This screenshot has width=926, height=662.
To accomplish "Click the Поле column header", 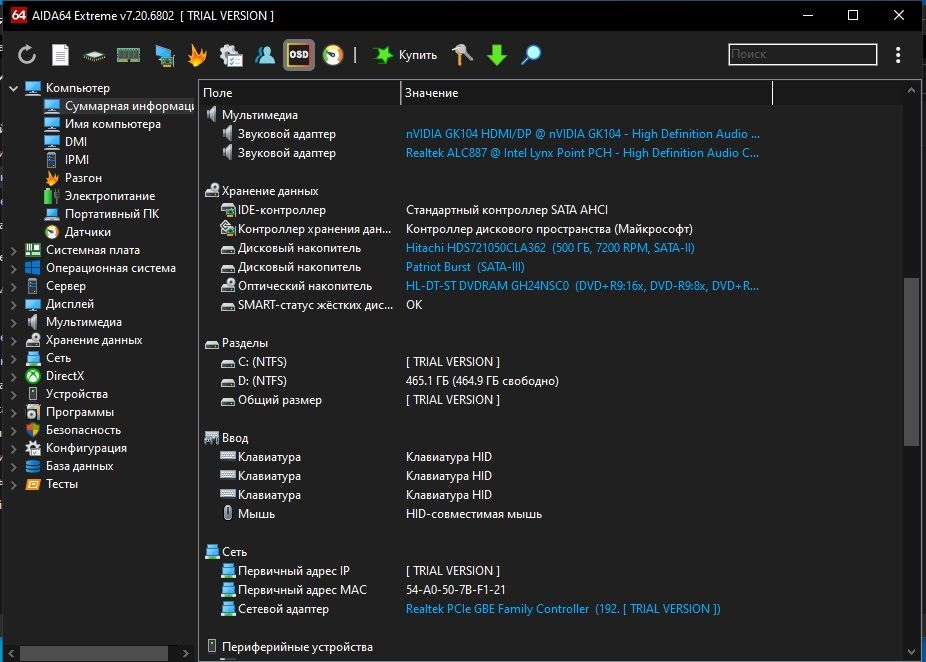I will (x=300, y=93).
